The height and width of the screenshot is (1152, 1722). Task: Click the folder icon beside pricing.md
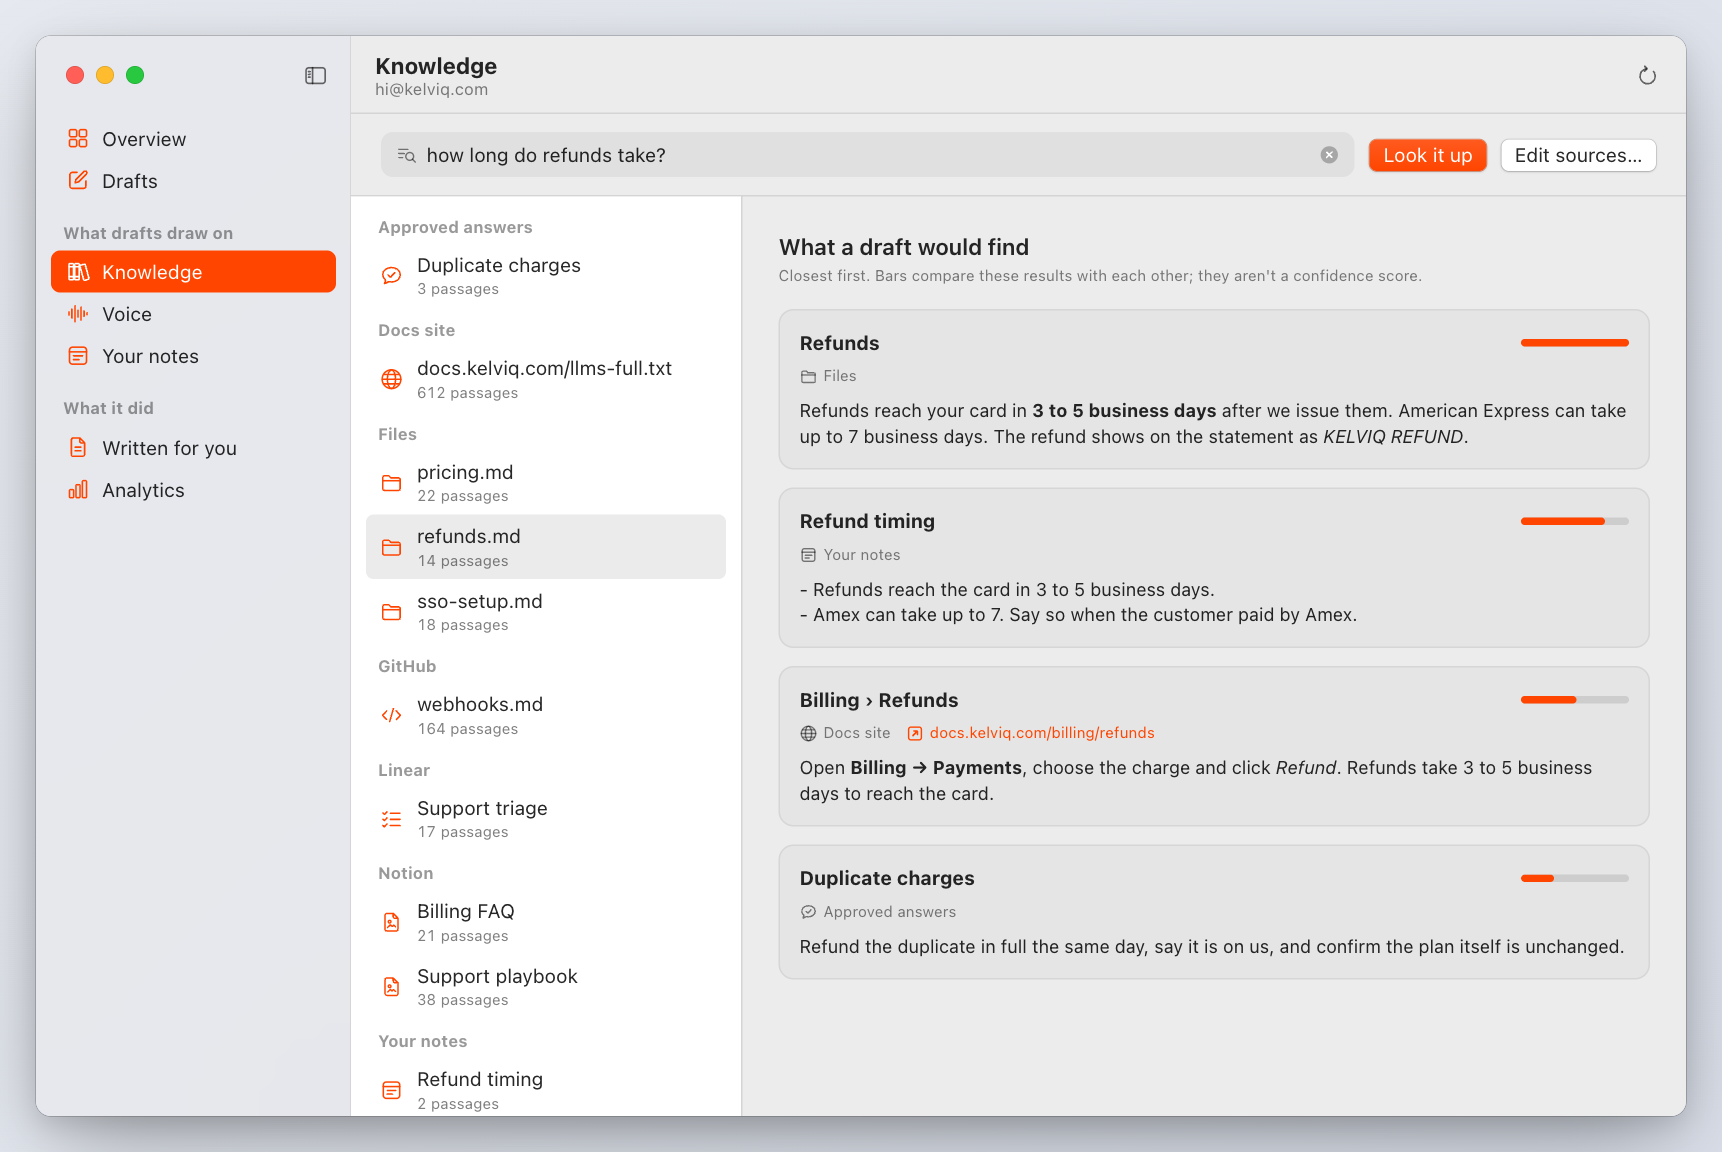click(x=392, y=483)
